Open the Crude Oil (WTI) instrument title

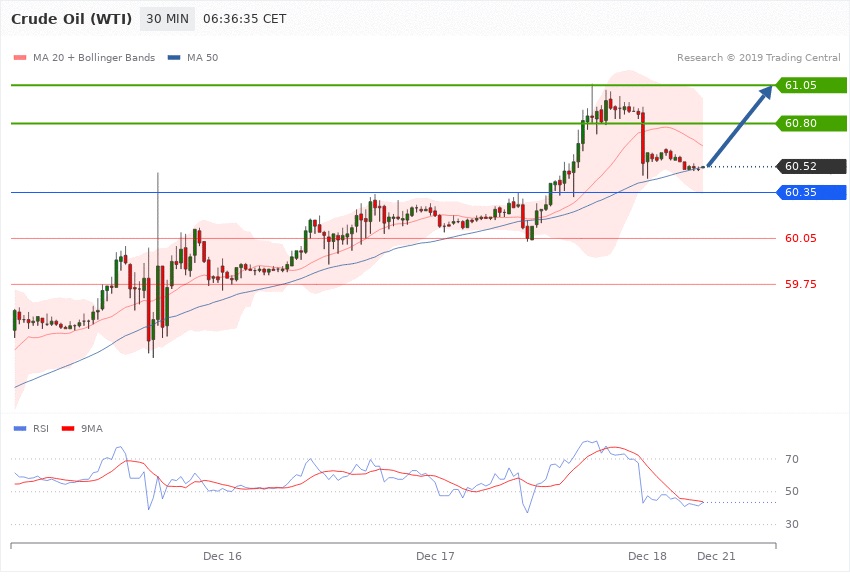click(x=69, y=19)
